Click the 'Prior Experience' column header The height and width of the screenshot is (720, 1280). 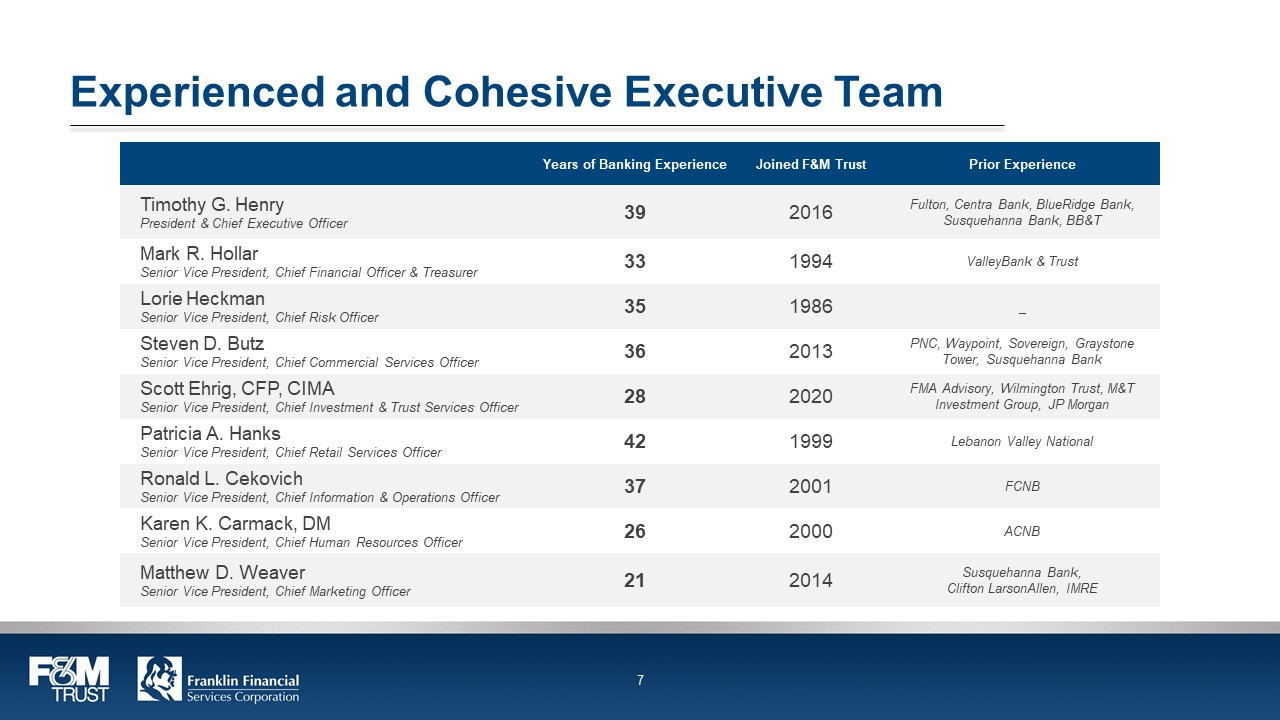1022,164
